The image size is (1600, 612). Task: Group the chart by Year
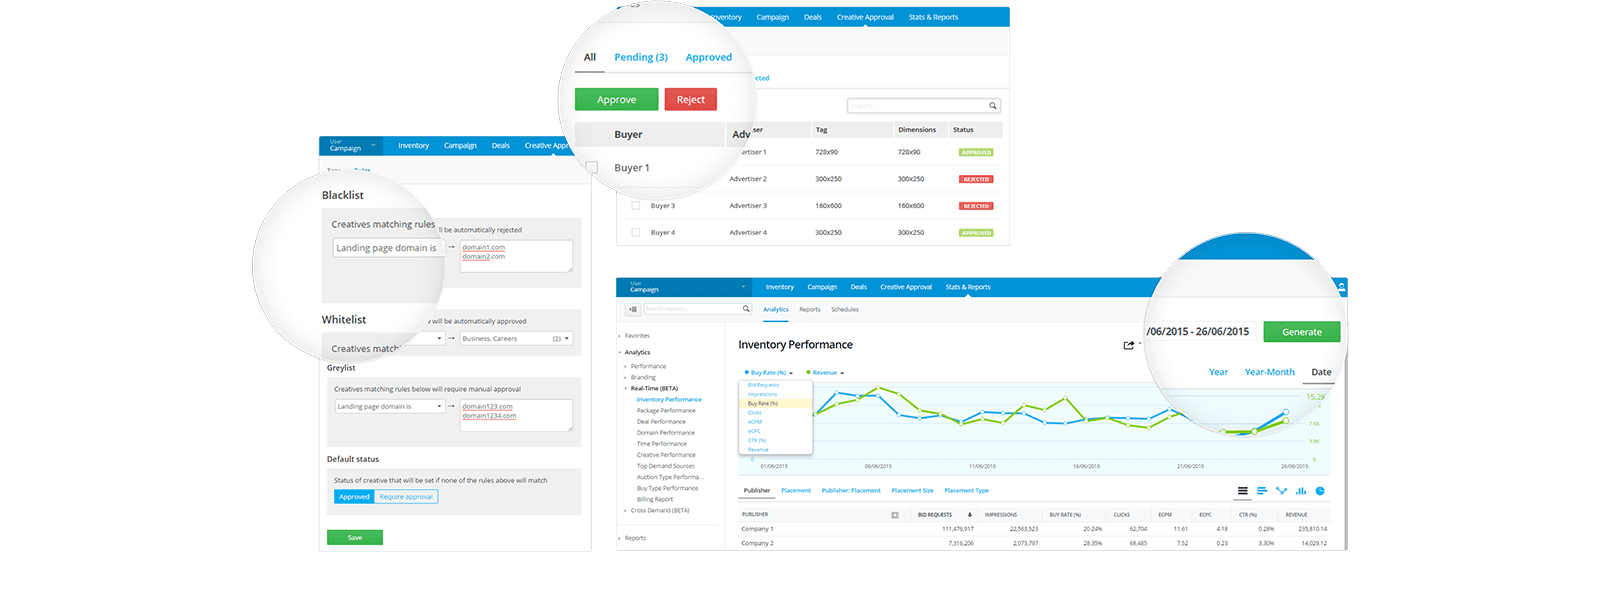[x=1218, y=372]
